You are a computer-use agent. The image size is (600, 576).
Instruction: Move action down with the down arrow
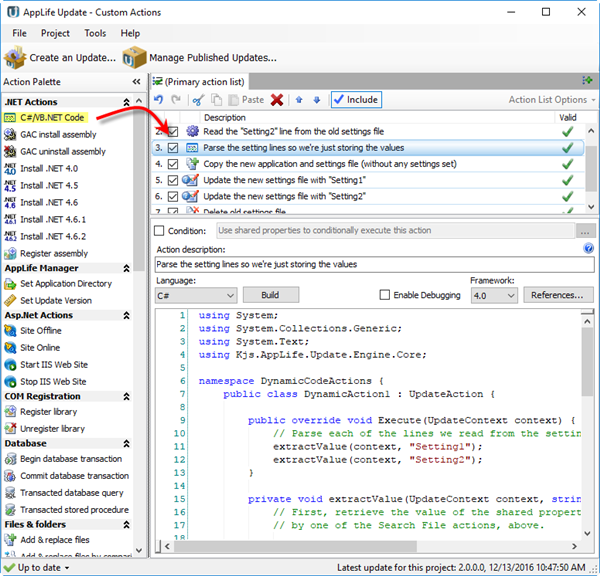[317, 100]
